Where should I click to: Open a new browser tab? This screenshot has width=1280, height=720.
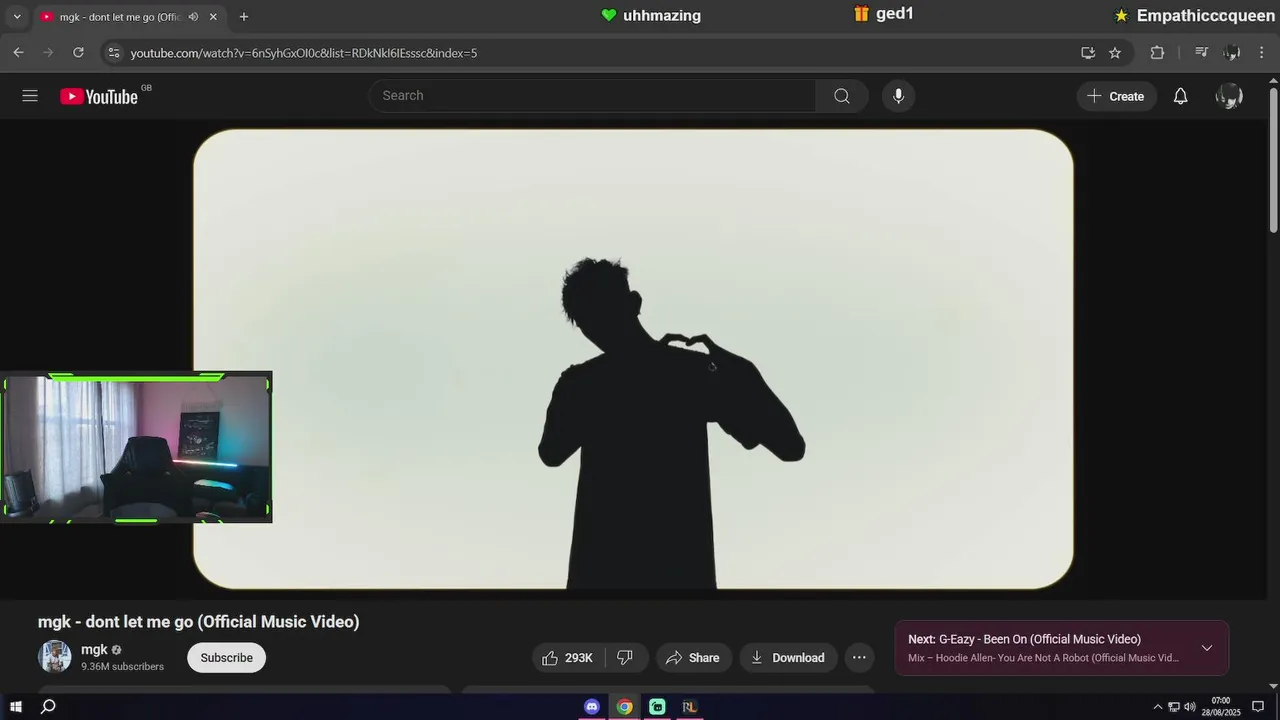[x=243, y=17]
